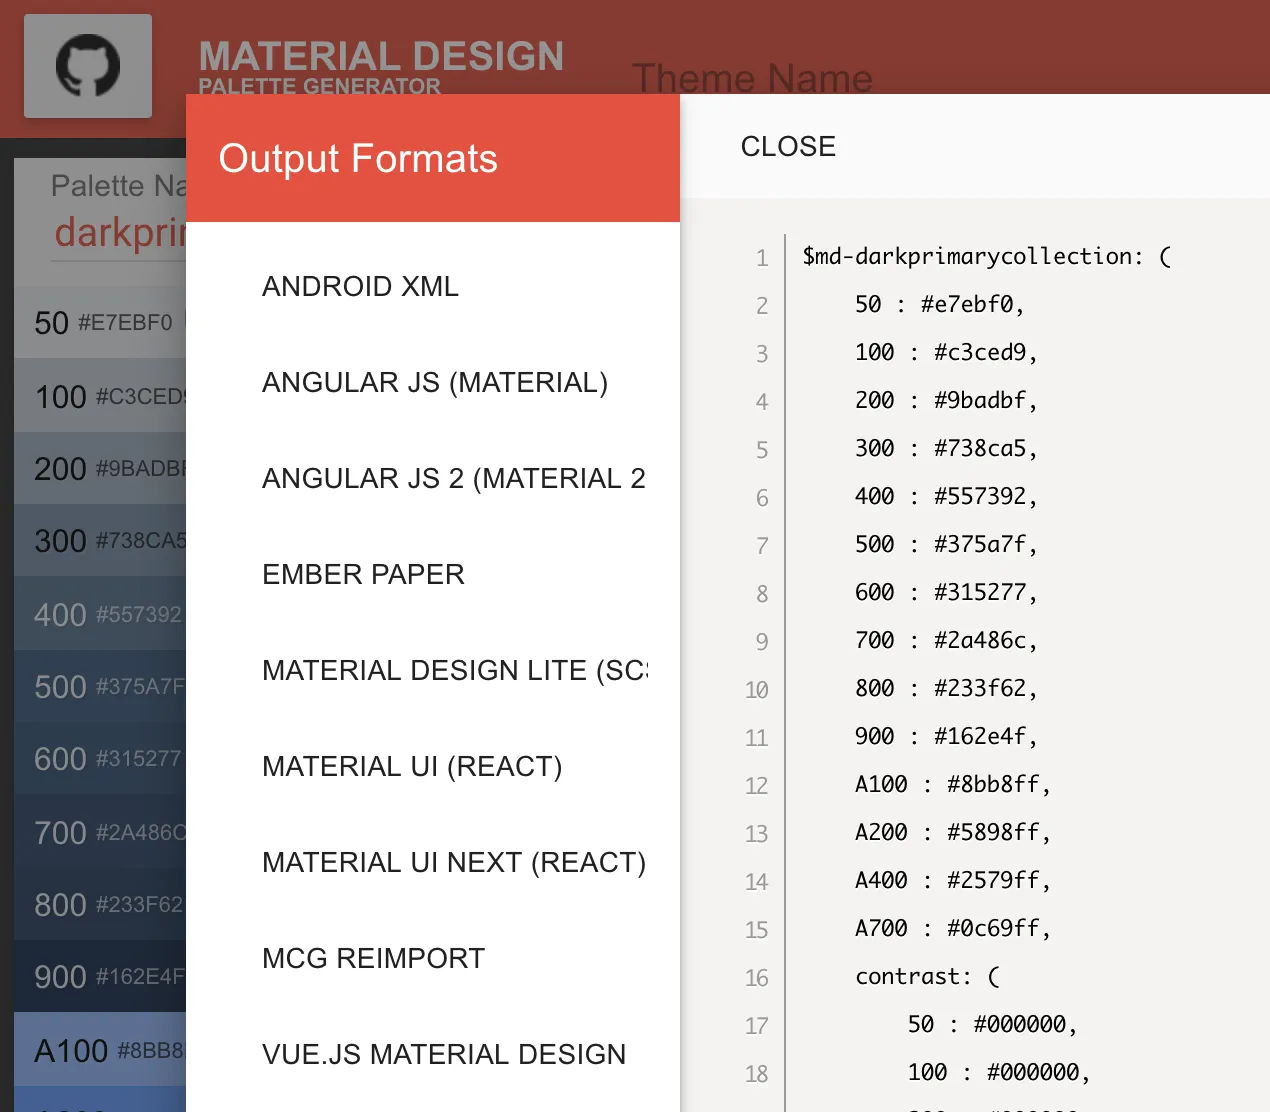Click the Theme Name input field
The image size is (1270, 1112).
[752, 77]
